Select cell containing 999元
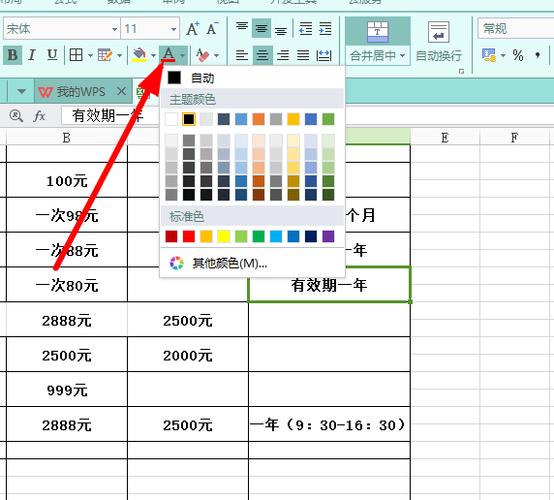The height and width of the screenshot is (500, 554). click(x=67, y=389)
